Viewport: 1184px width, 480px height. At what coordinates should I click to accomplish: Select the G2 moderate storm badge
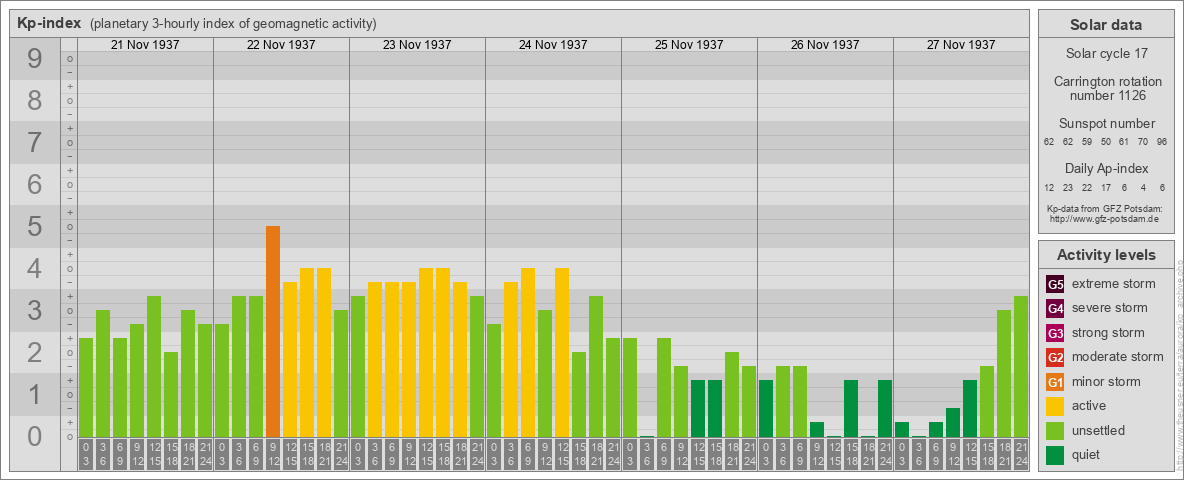point(1055,357)
